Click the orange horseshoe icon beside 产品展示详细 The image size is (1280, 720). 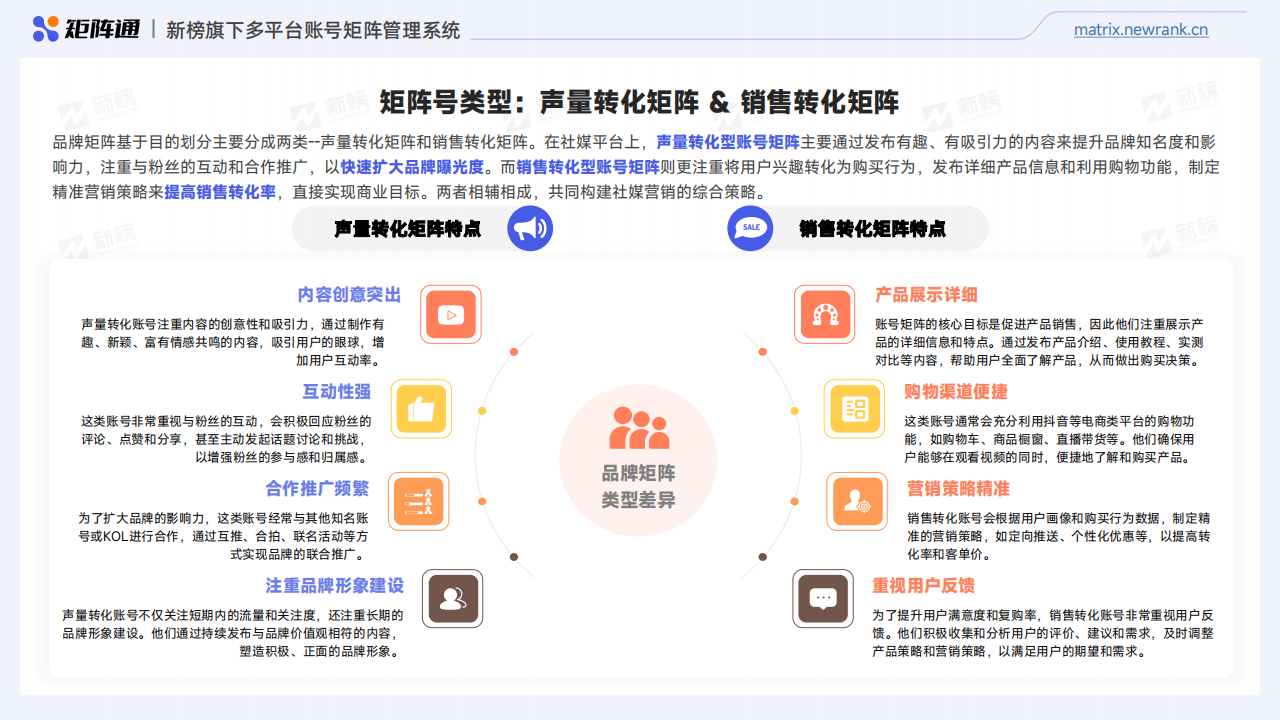click(x=825, y=315)
